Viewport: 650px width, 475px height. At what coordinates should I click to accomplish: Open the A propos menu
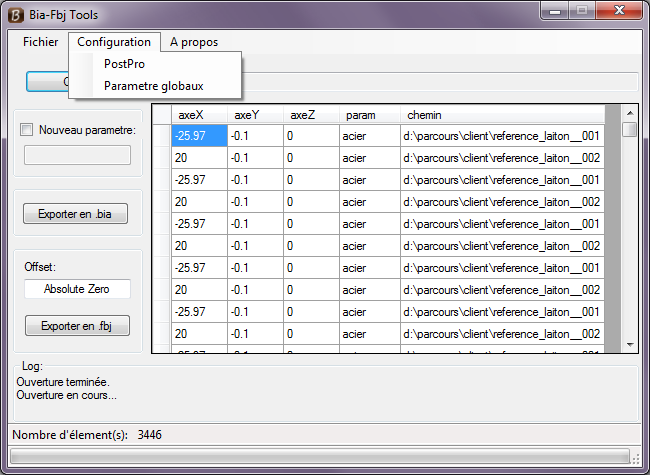[194, 42]
